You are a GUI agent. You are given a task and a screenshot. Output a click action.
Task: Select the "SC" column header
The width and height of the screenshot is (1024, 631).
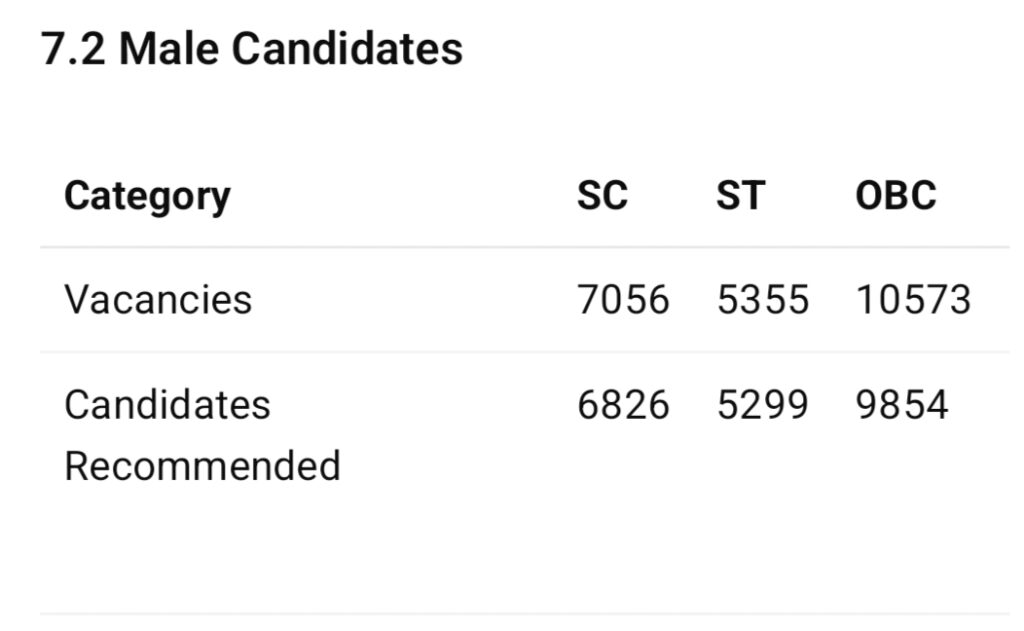pyautogui.click(x=602, y=196)
